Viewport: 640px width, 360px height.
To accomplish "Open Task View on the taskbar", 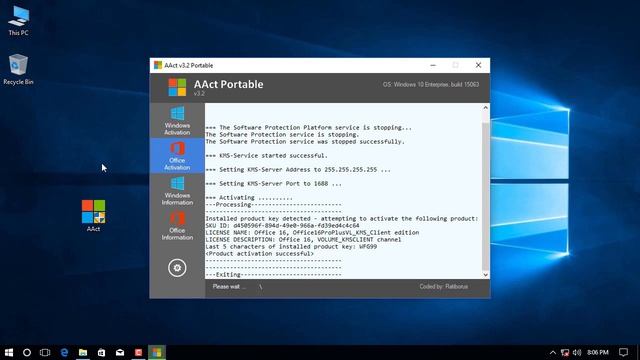I will (x=45, y=352).
